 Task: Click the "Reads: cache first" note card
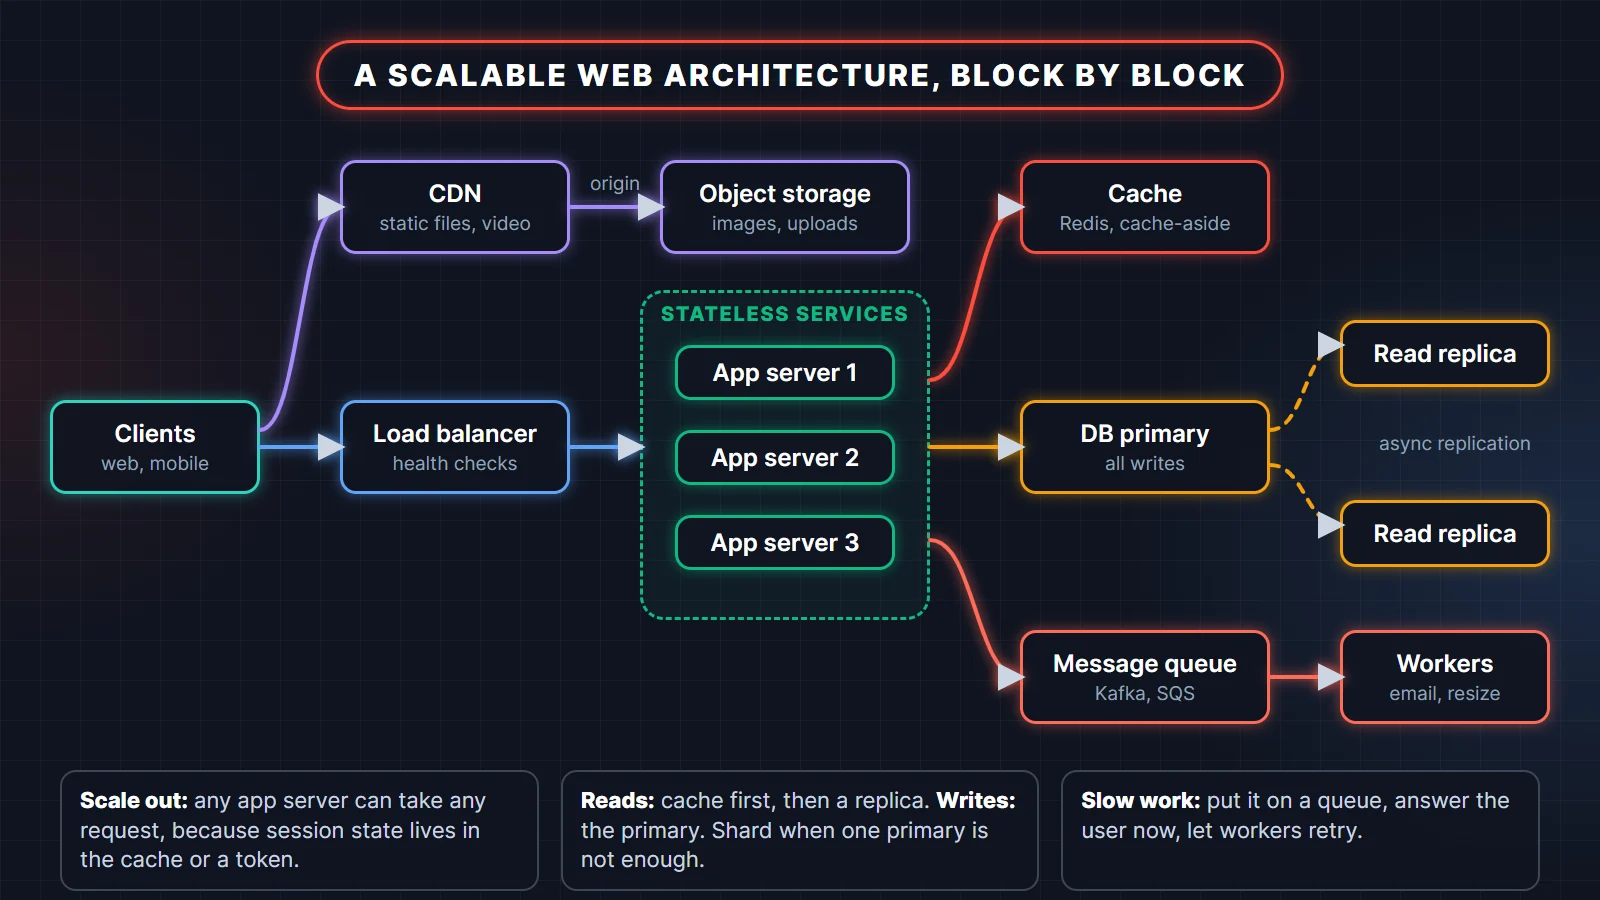pyautogui.click(x=800, y=830)
